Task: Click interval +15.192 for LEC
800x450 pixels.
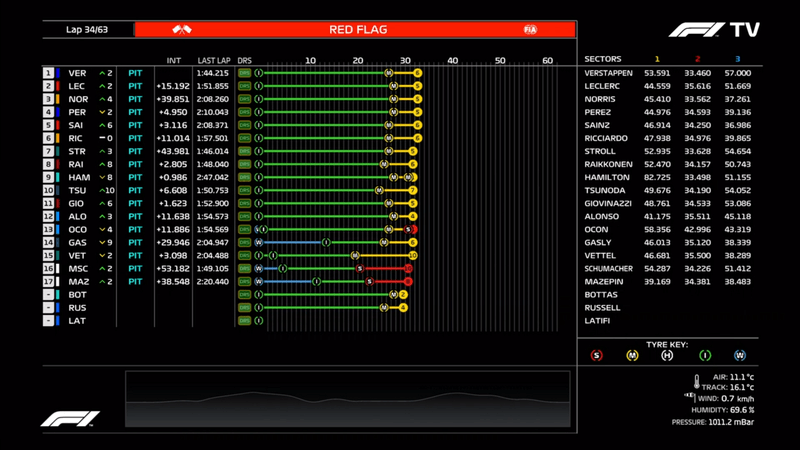Action: pyautogui.click(x=173, y=86)
